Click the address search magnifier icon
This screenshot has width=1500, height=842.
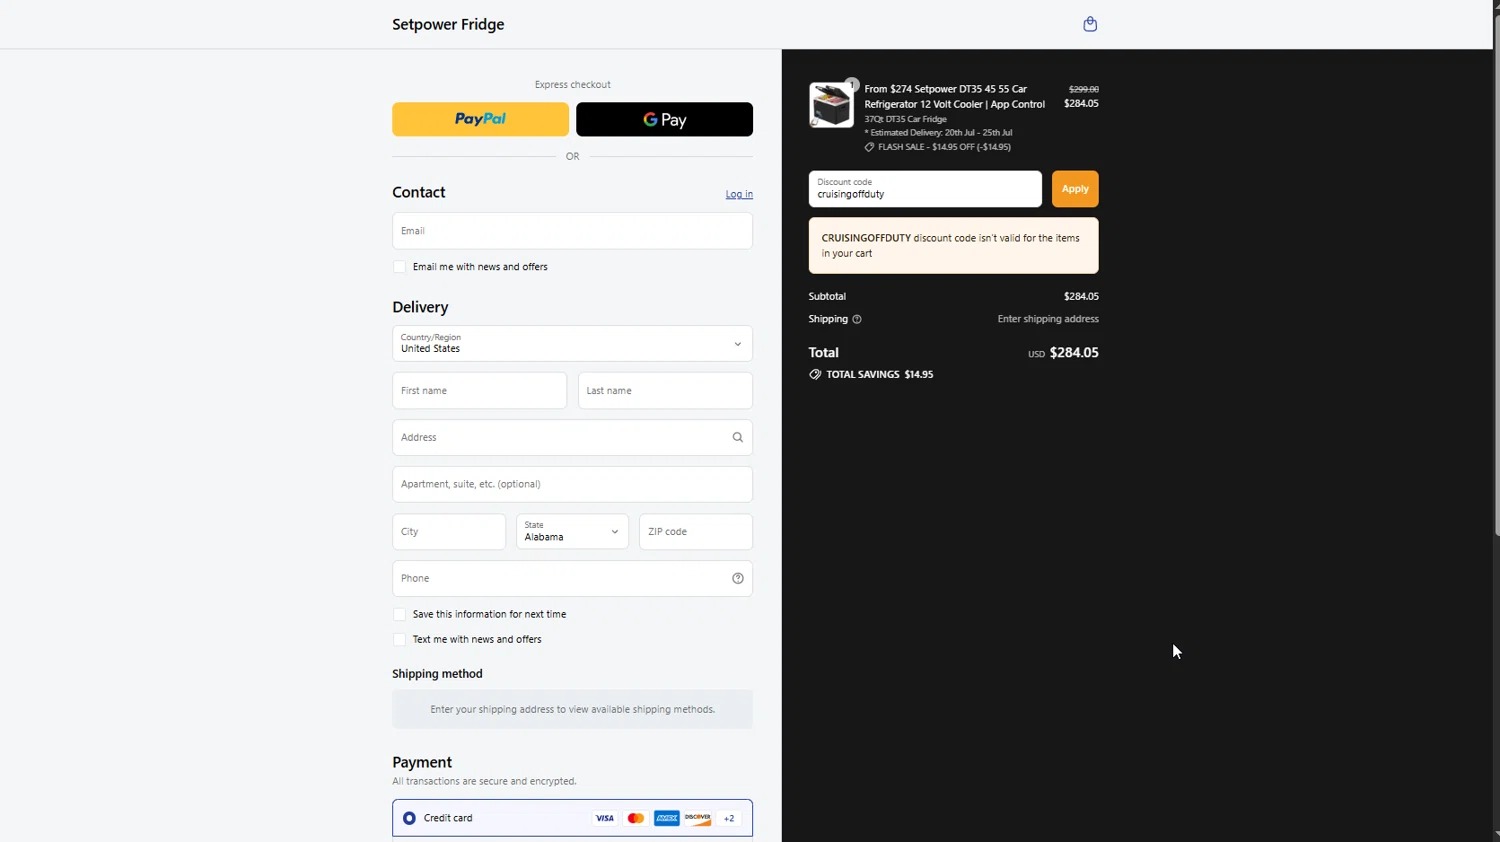738,437
